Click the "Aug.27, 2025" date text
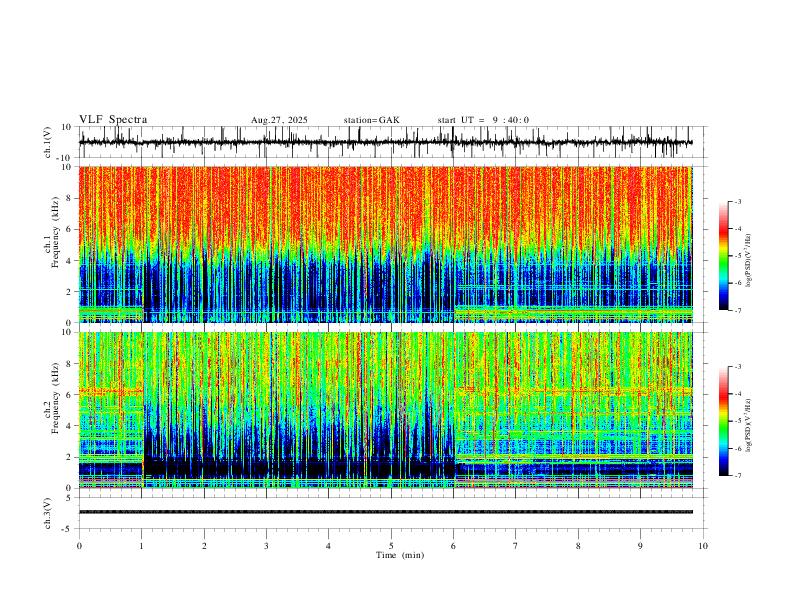The width and height of the screenshot is (792, 612). coord(279,120)
